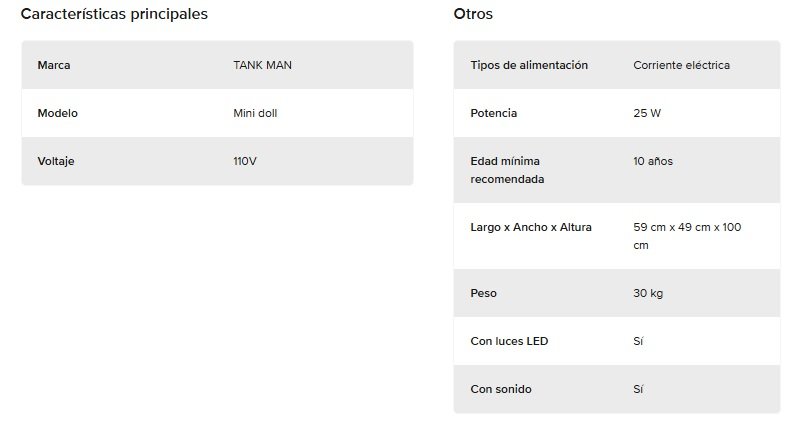The image size is (803, 429).
Task: Select the "Largo x Ancho x Altura" label
Action: pyautogui.click(x=531, y=227)
